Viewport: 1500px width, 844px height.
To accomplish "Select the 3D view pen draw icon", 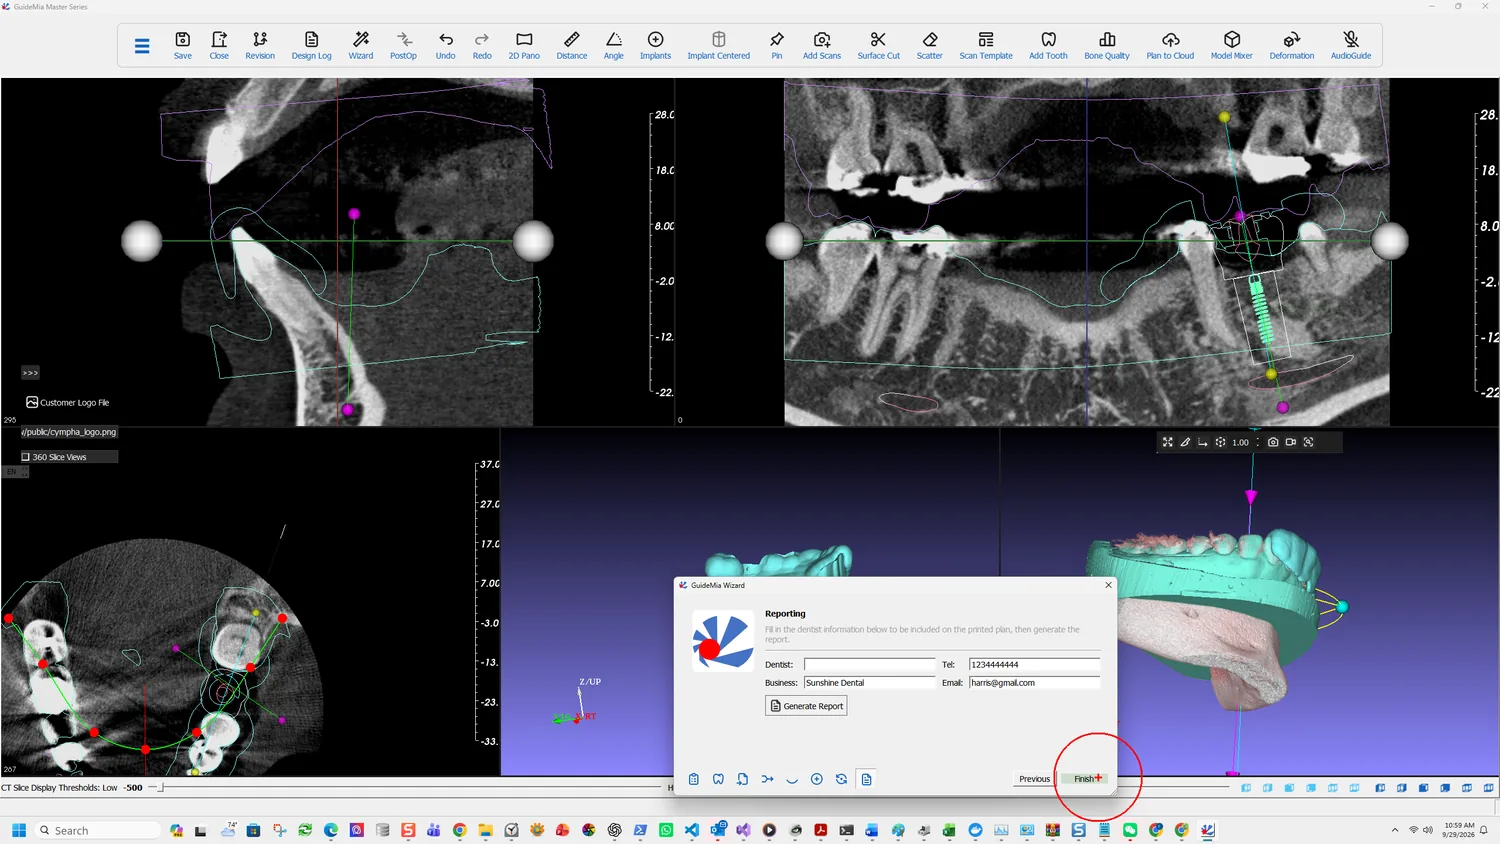I will [x=1185, y=442].
